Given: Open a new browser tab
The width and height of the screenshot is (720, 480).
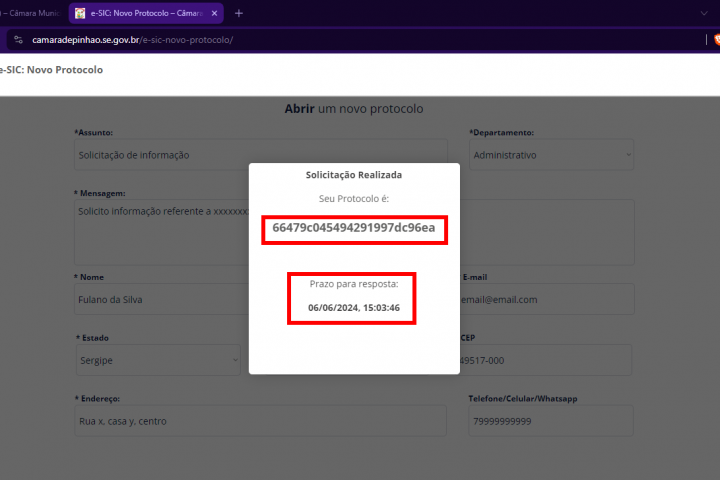Looking at the screenshot, I should pyautogui.click(x=238, y=13).
